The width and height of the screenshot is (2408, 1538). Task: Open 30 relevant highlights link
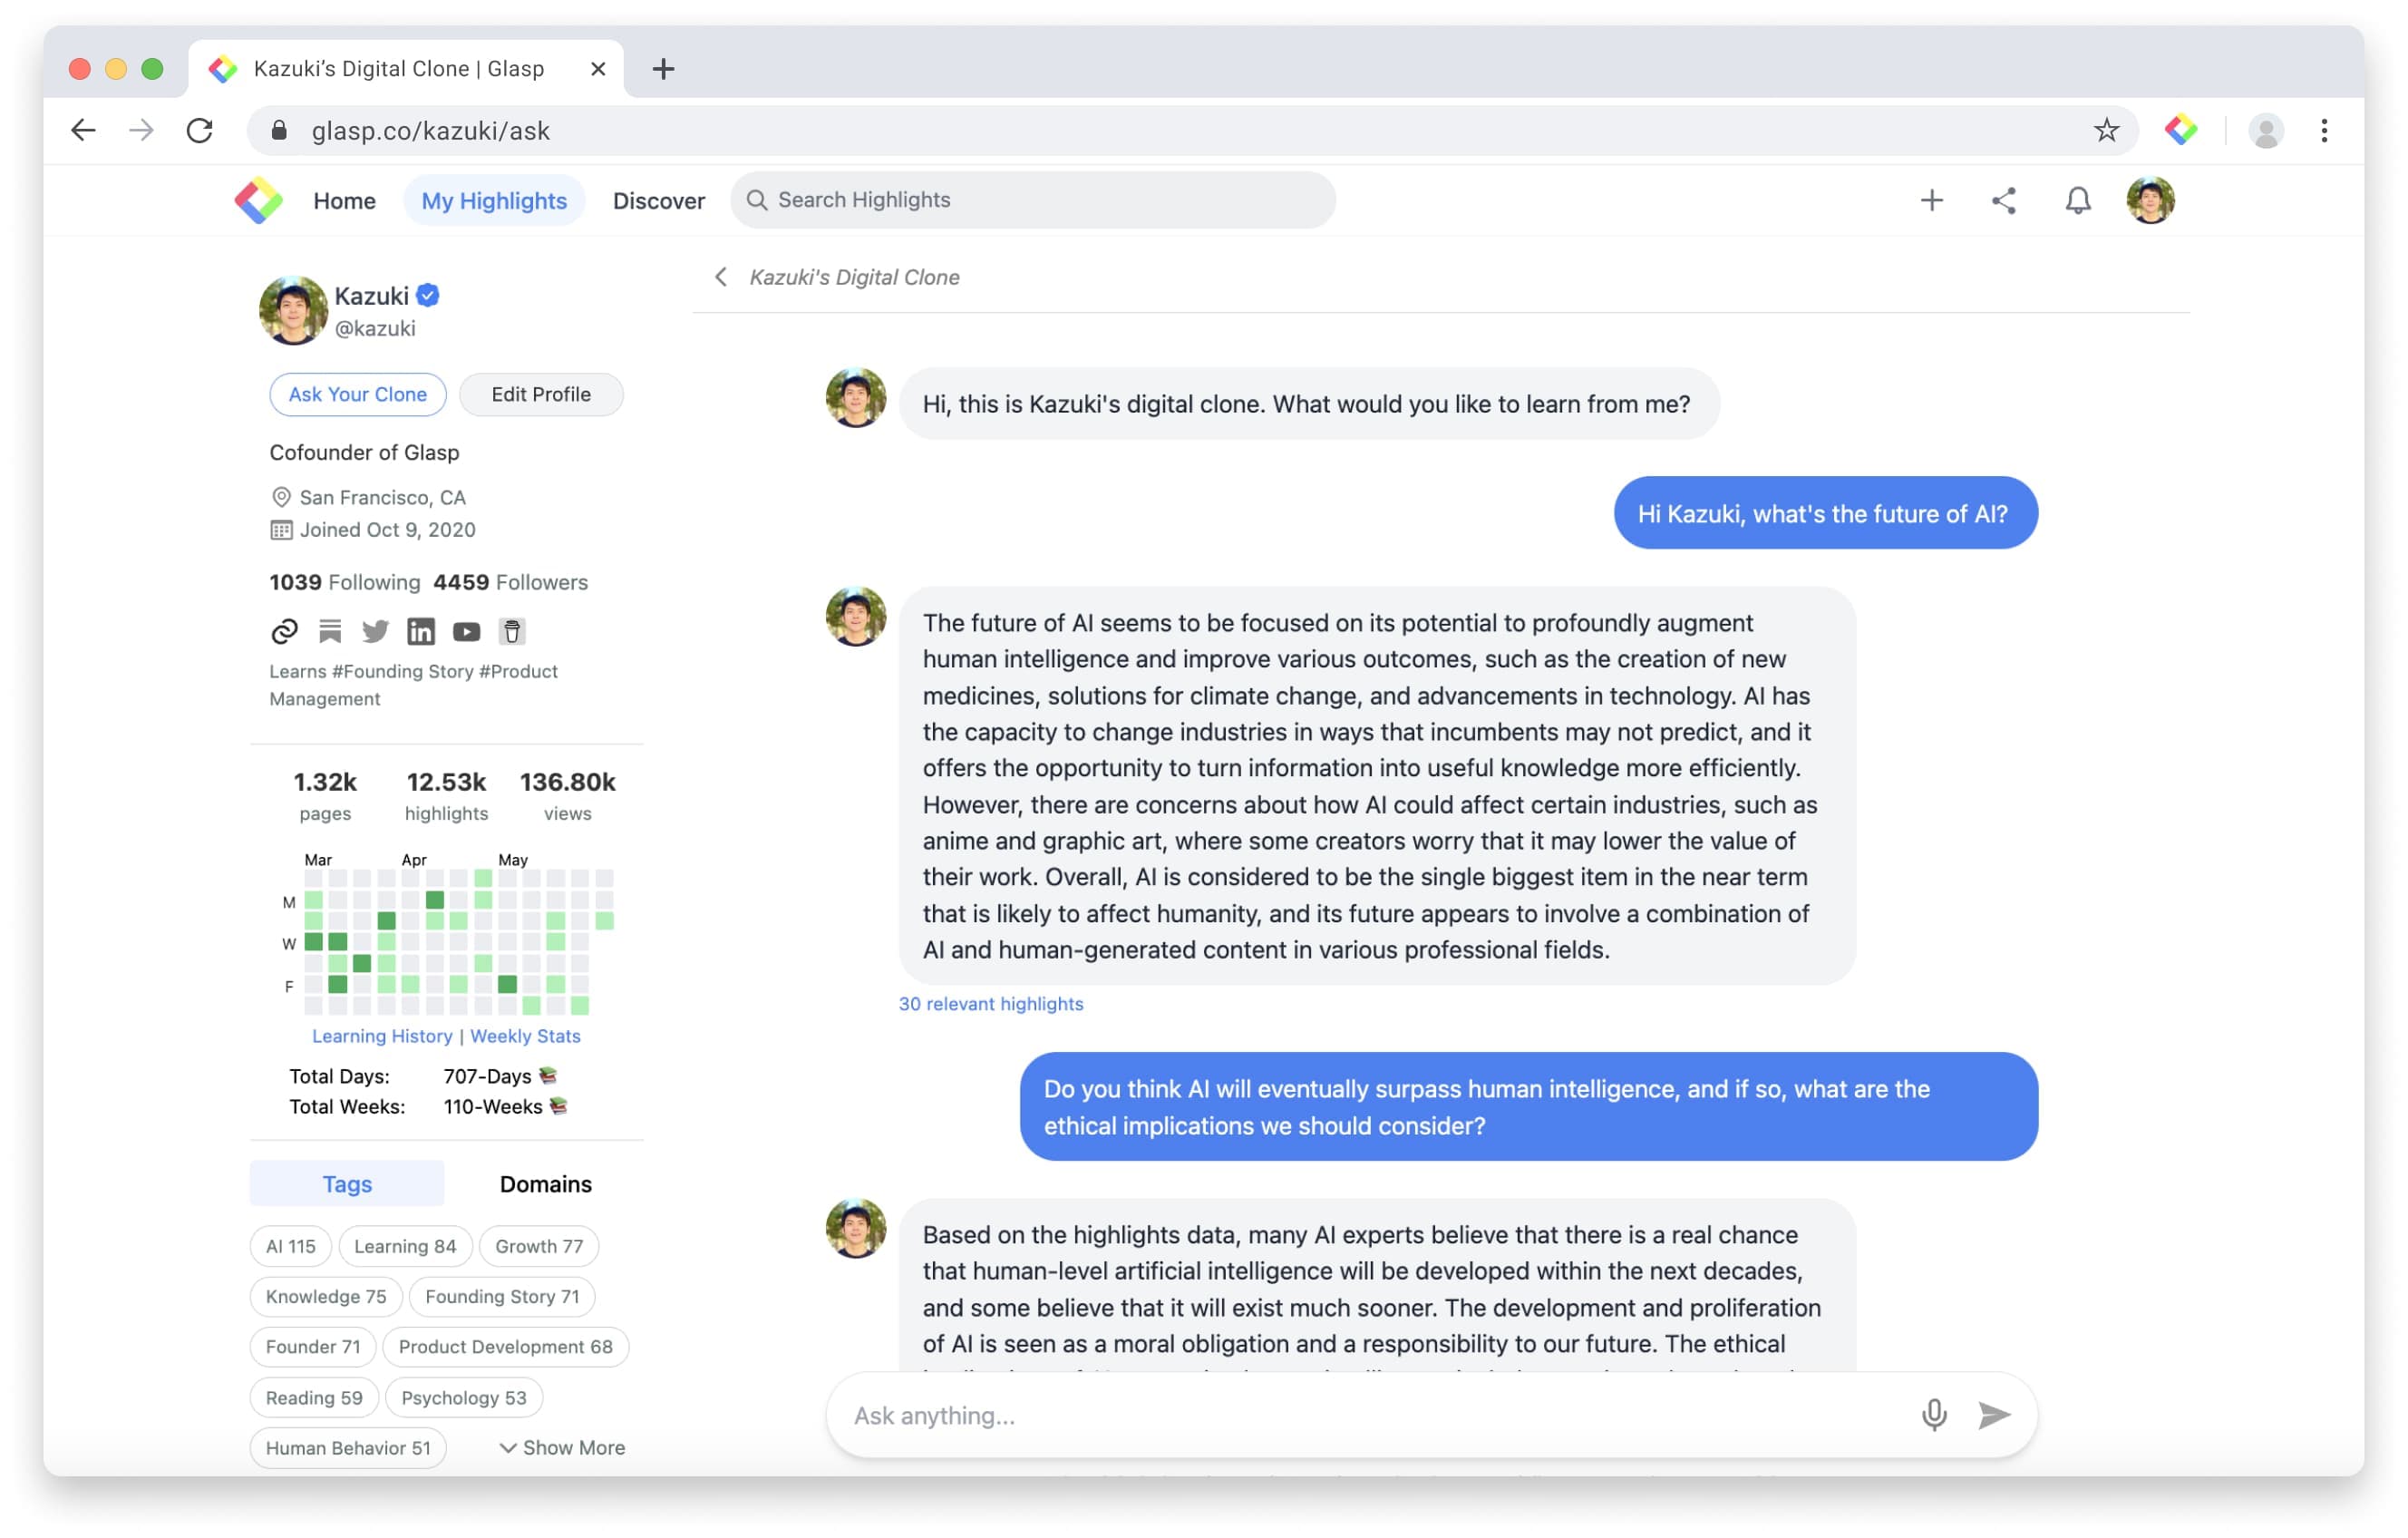click(990, 1003)
